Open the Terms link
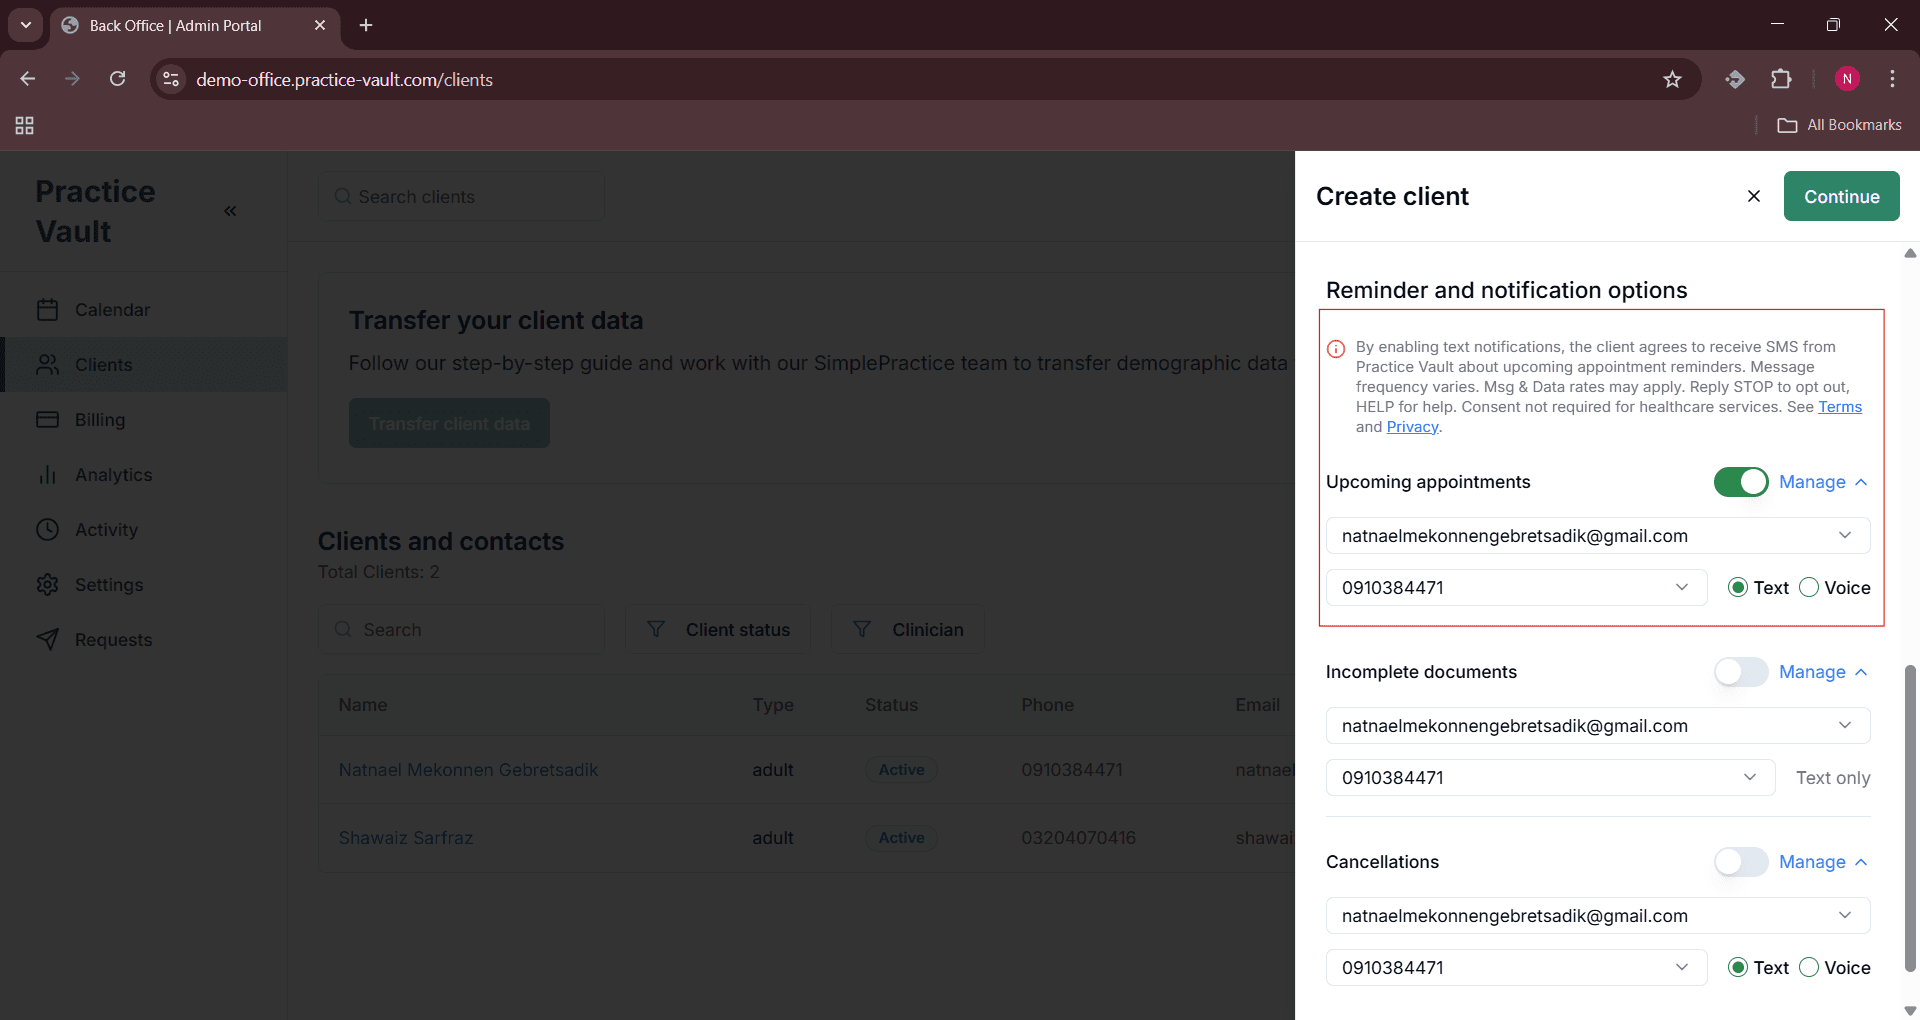Viewport: 1920px width, 1020px height. [1839, 407]
